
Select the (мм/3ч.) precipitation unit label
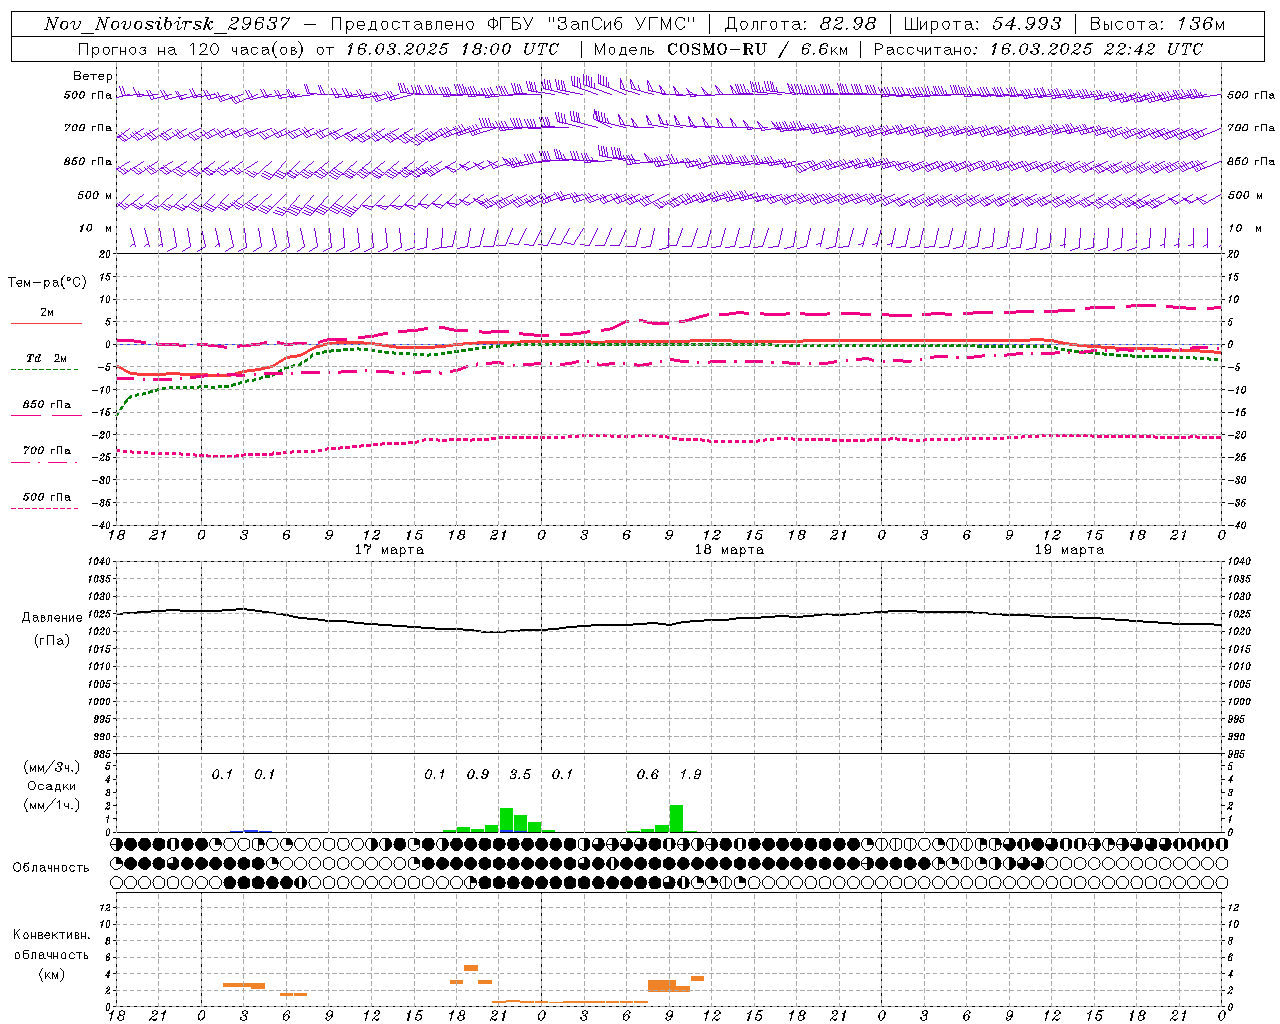coord(52,767)
